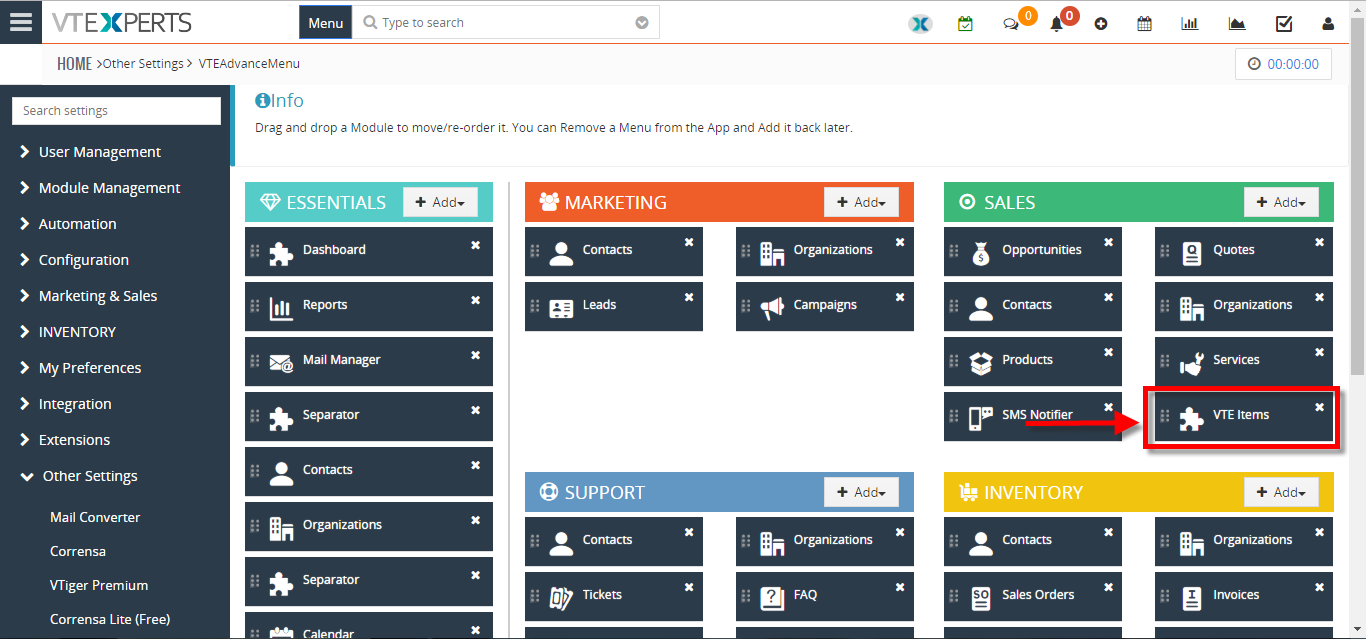Click the Menu button beside search

(x=325, y=23)
